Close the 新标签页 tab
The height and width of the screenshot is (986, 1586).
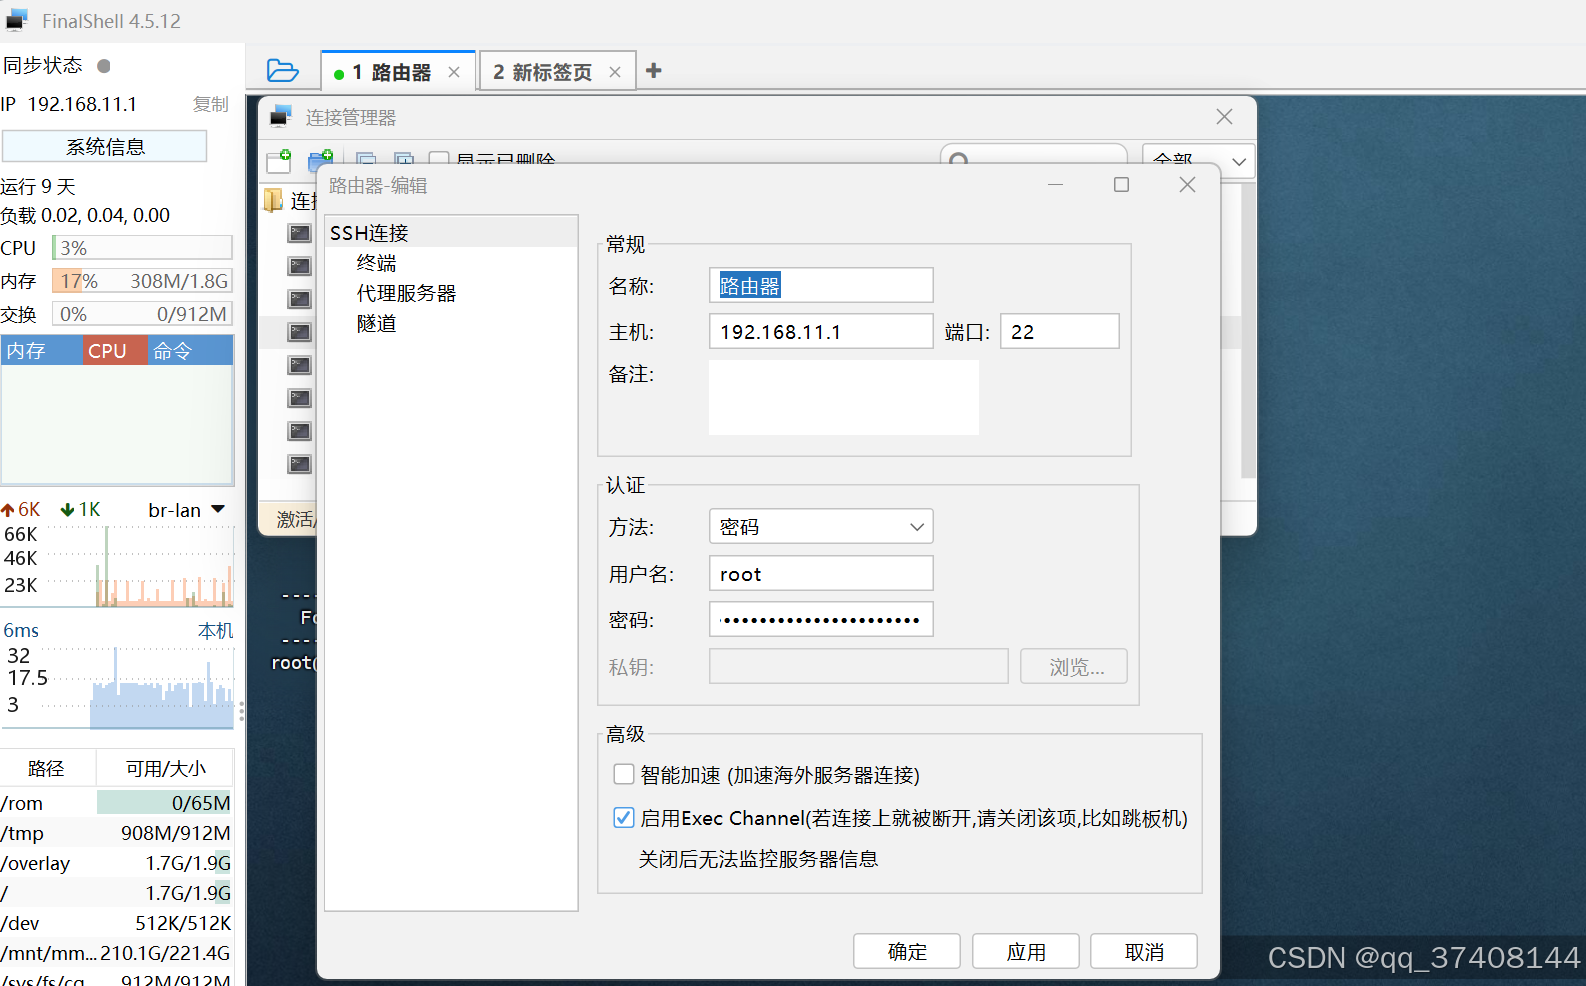click(x=615, y=72)
